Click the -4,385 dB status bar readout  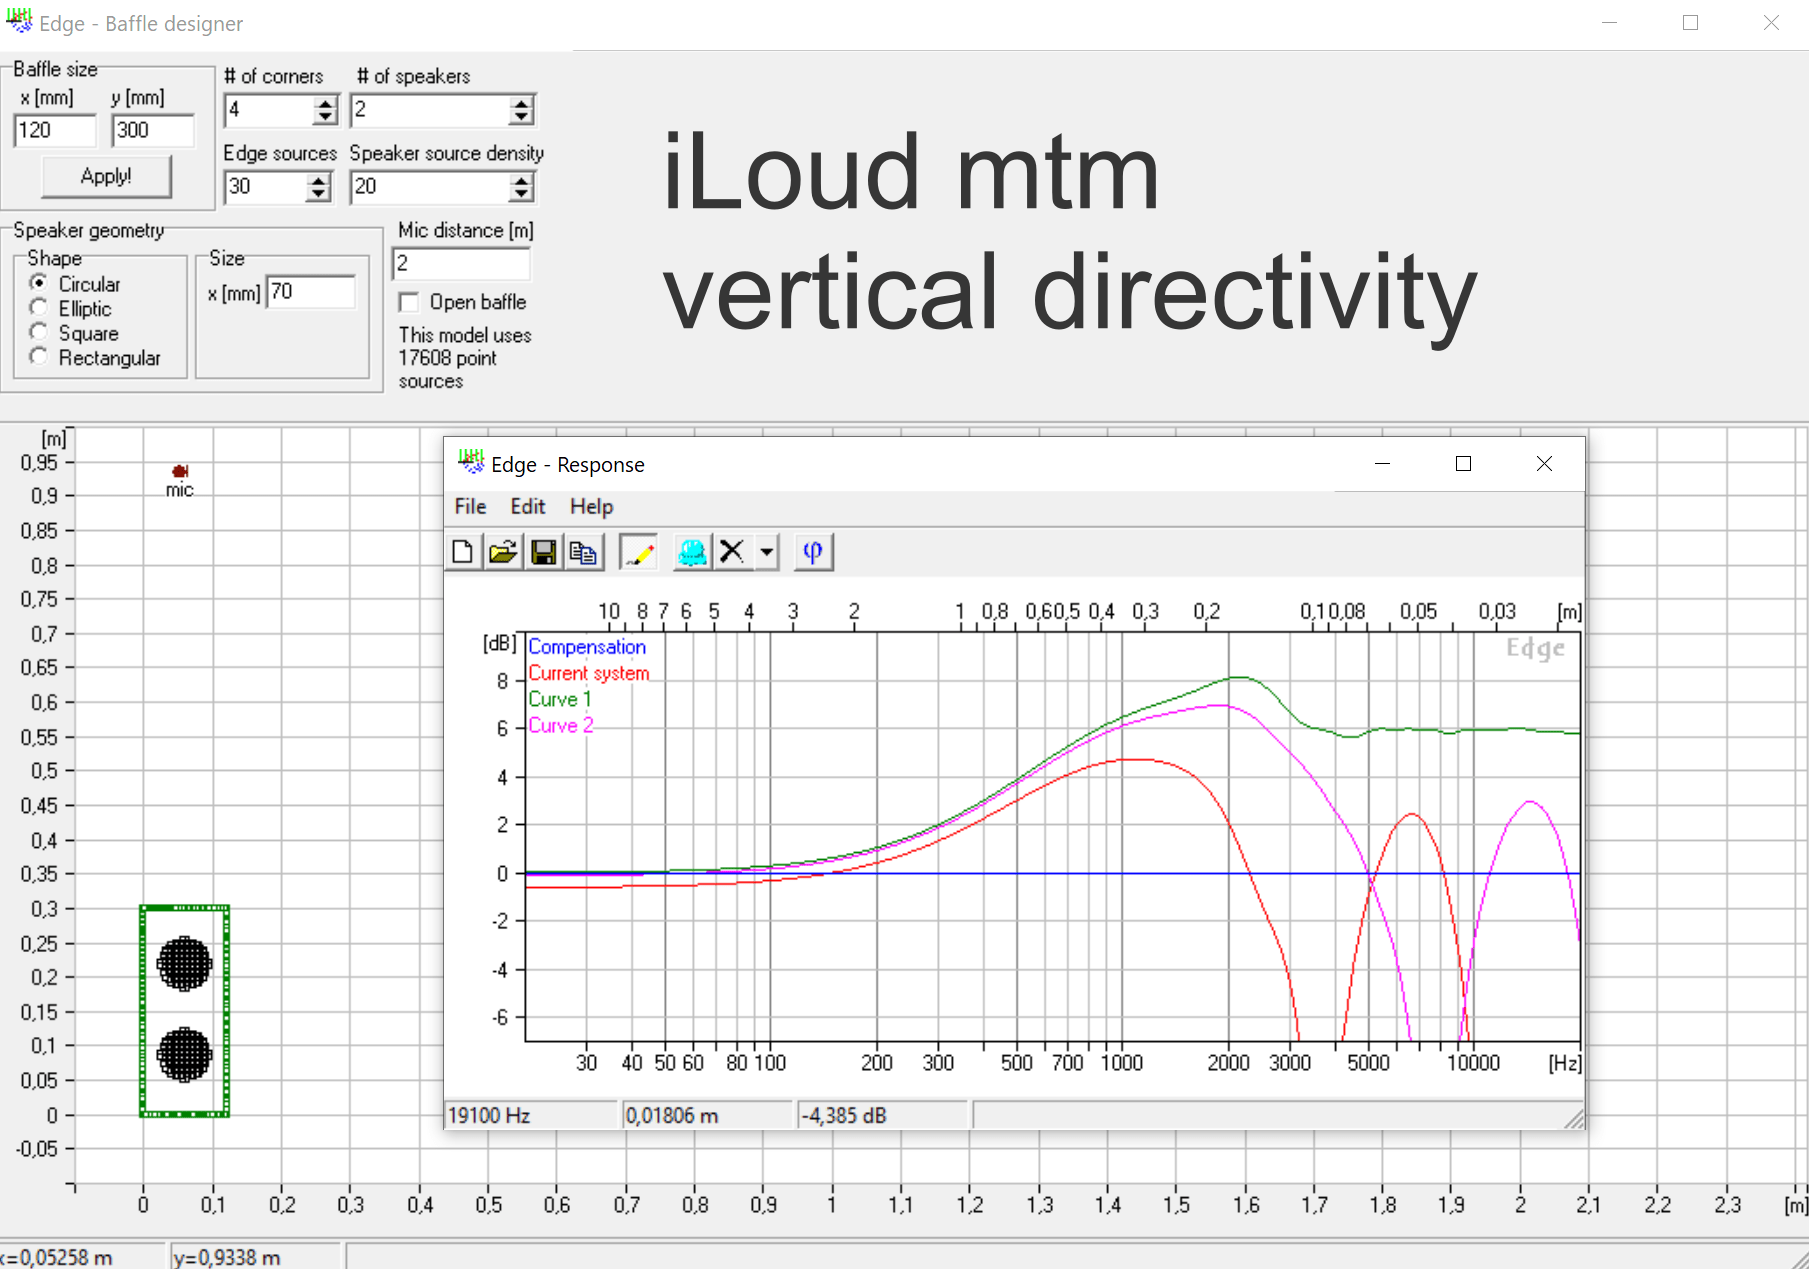click(x=882, y=1115)
